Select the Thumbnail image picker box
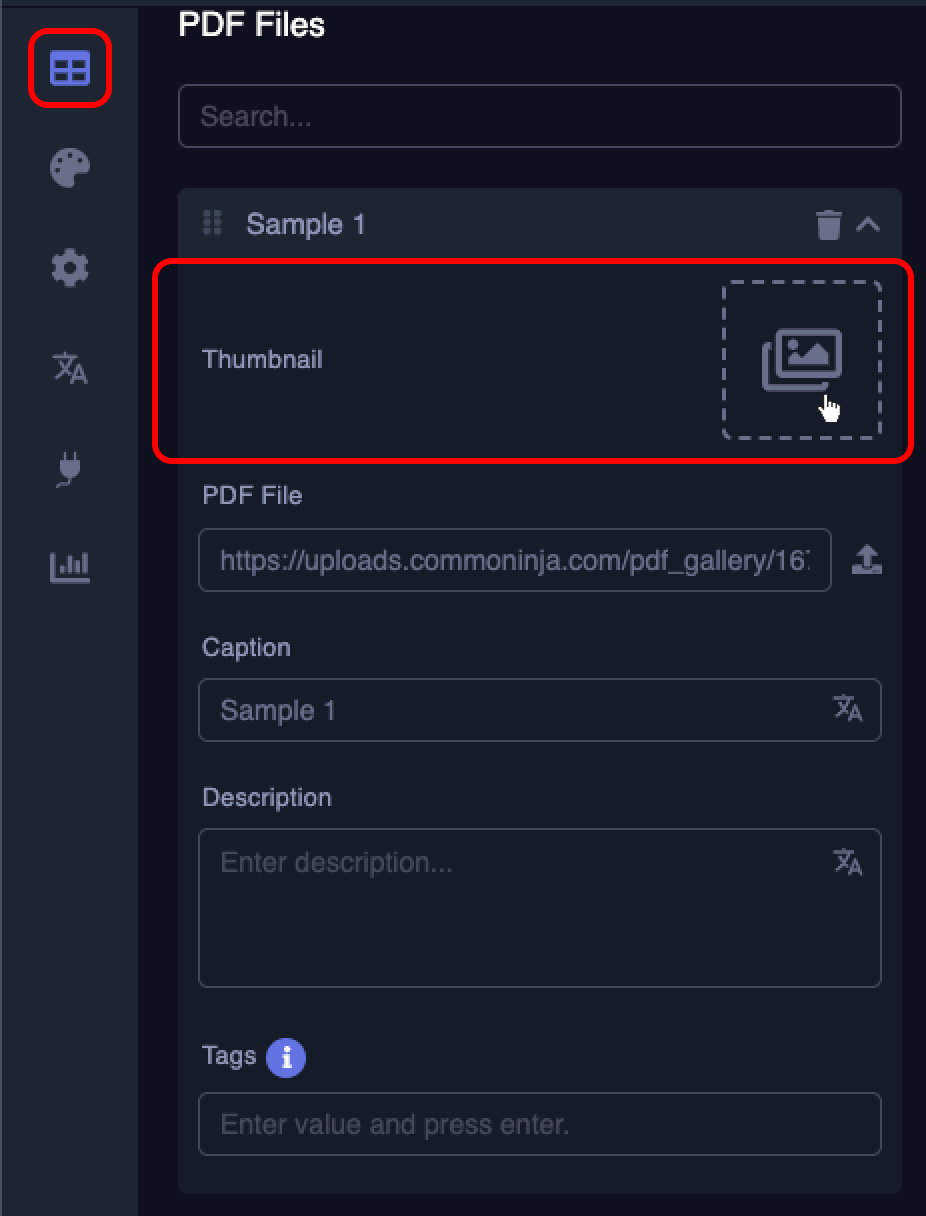Viewport: 926px width, 1216px height. click(802, 360)
